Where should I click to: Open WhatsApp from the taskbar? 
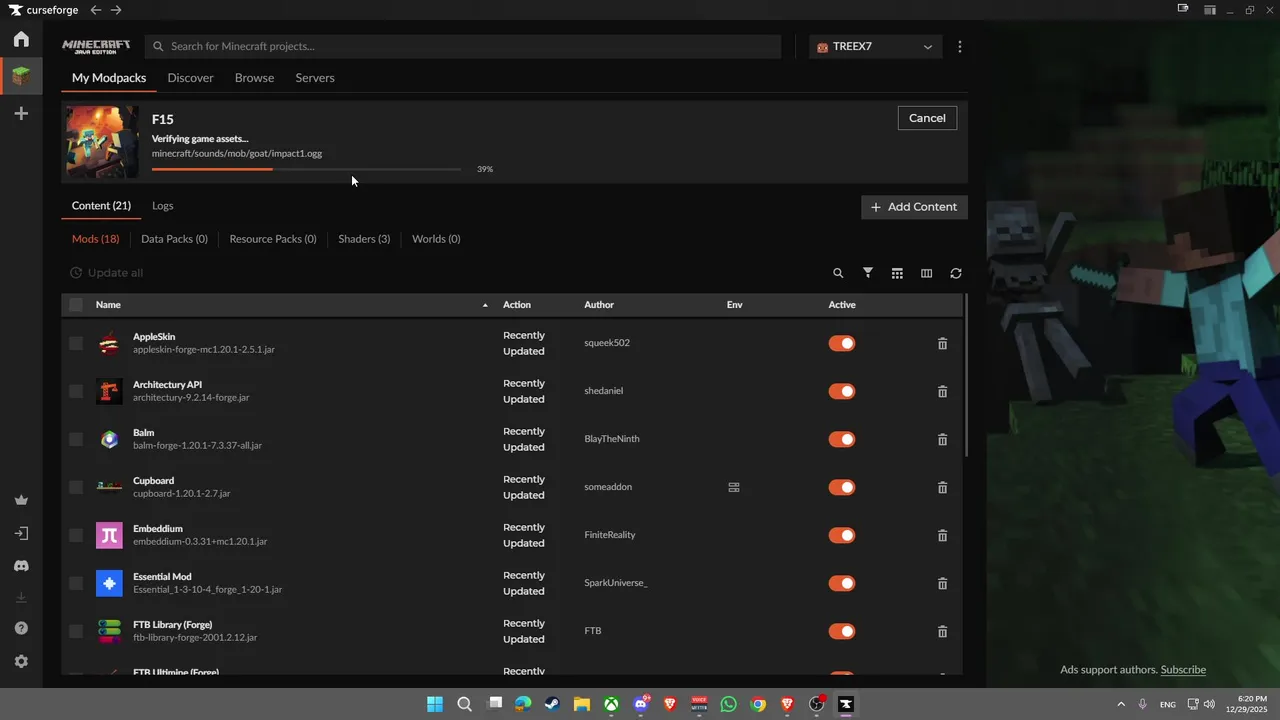tap(728, 704)
